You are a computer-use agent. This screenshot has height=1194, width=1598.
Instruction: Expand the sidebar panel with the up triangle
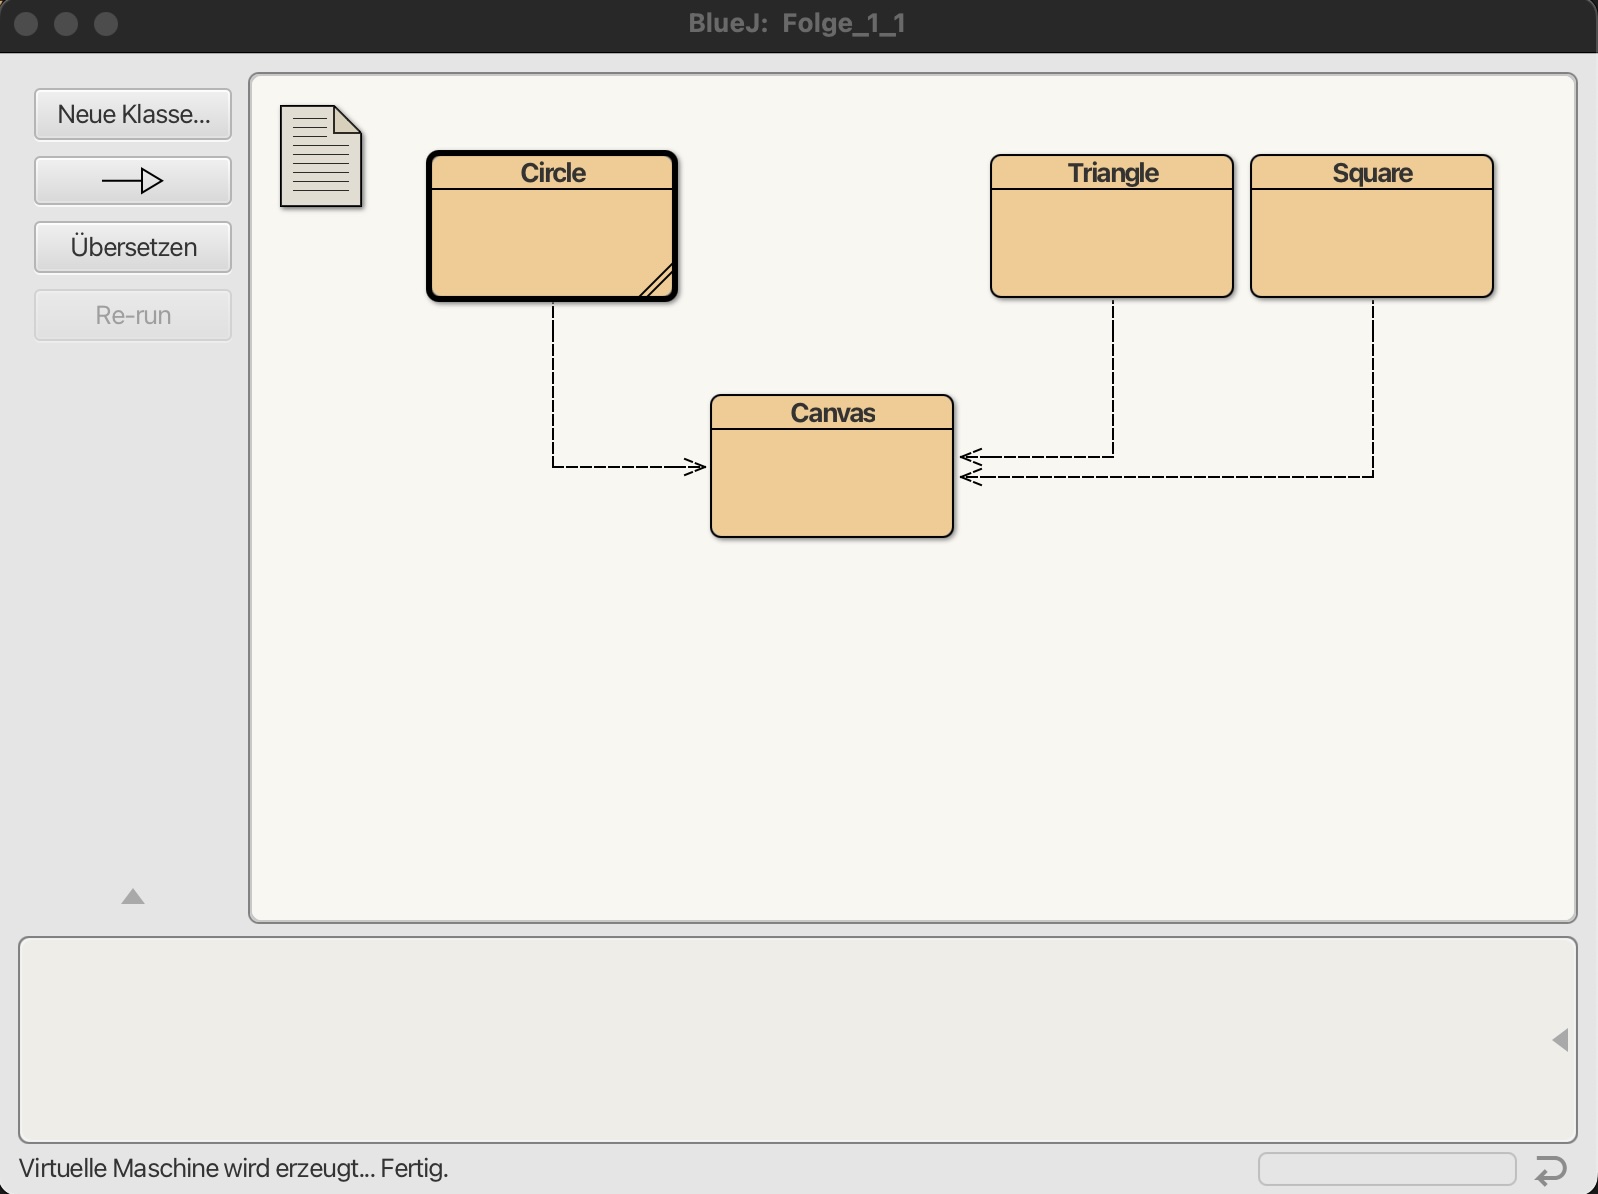[133, 897]
